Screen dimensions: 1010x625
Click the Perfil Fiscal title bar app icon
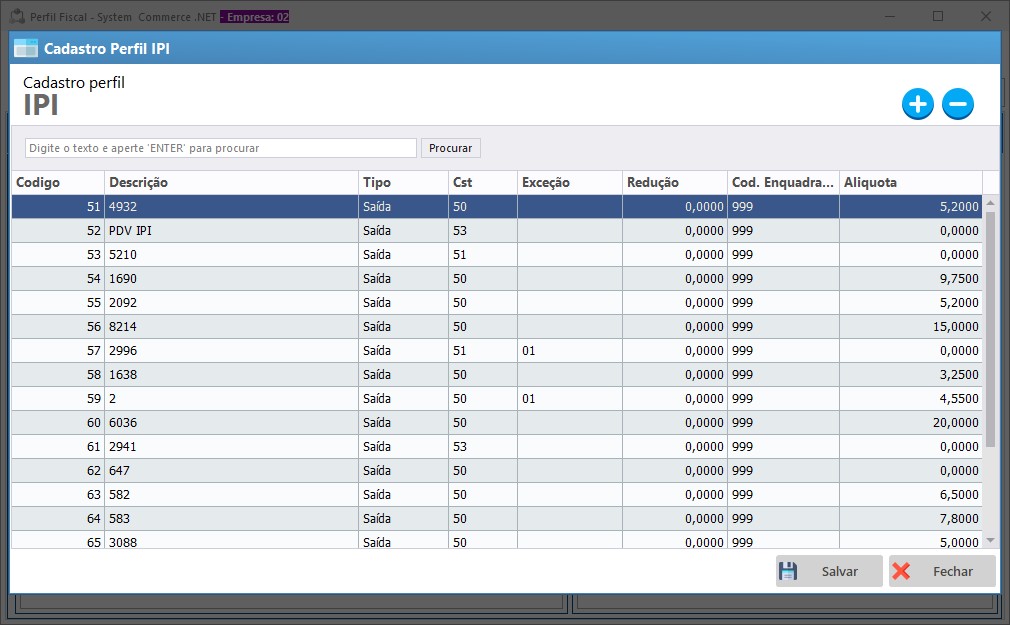pos(16,17)
